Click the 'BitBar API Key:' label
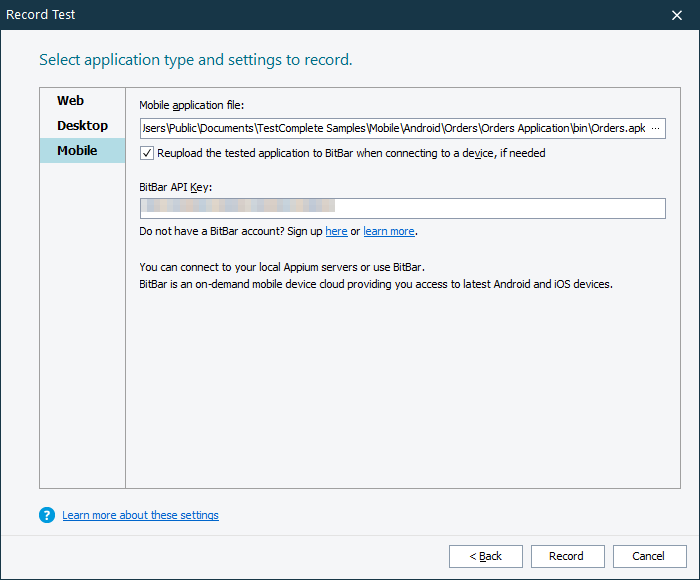Image resolution: width=700 pixels, height=580 pixels. click(x=176, y=187)
